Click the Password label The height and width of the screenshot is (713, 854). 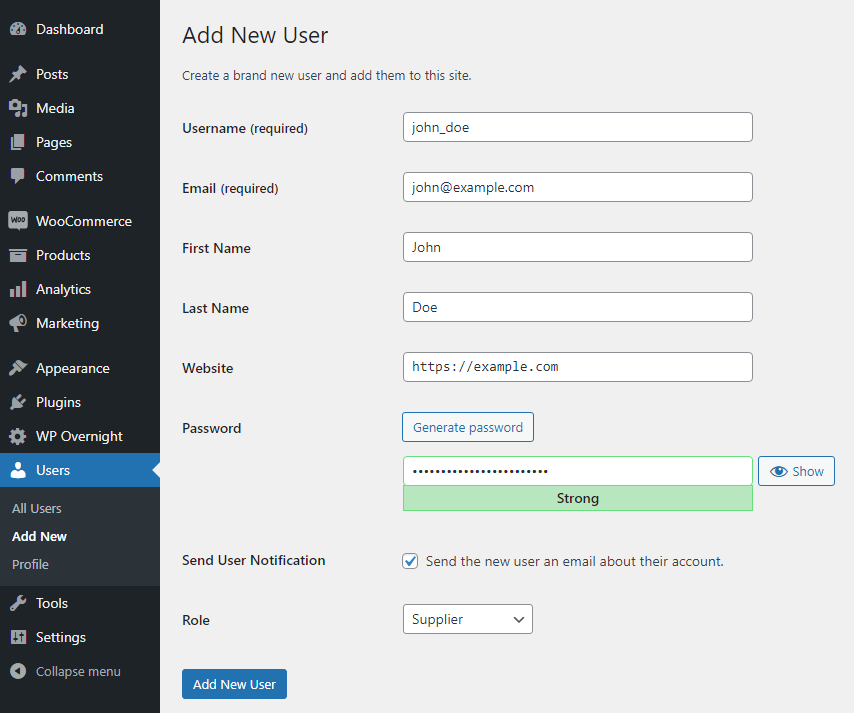[211, 428]
